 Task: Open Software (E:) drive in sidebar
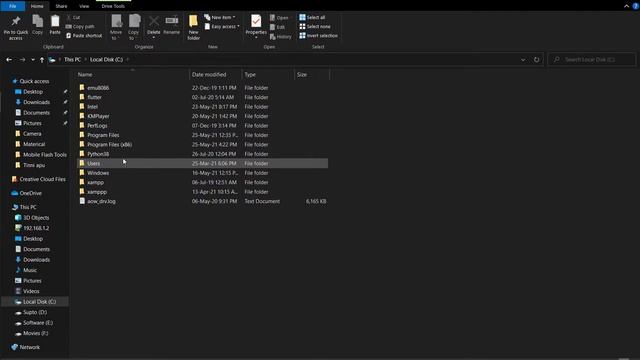pos(38,322)
